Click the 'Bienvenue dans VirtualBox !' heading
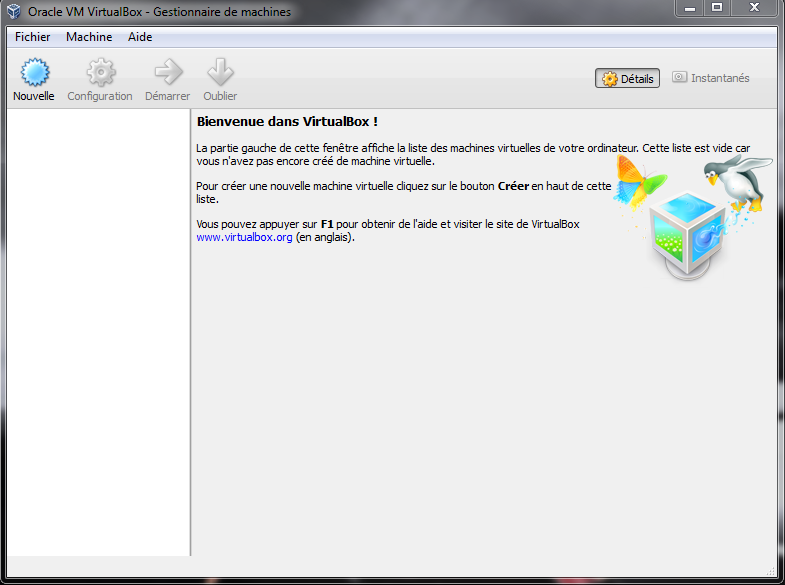785x585 pixels. 287,122
